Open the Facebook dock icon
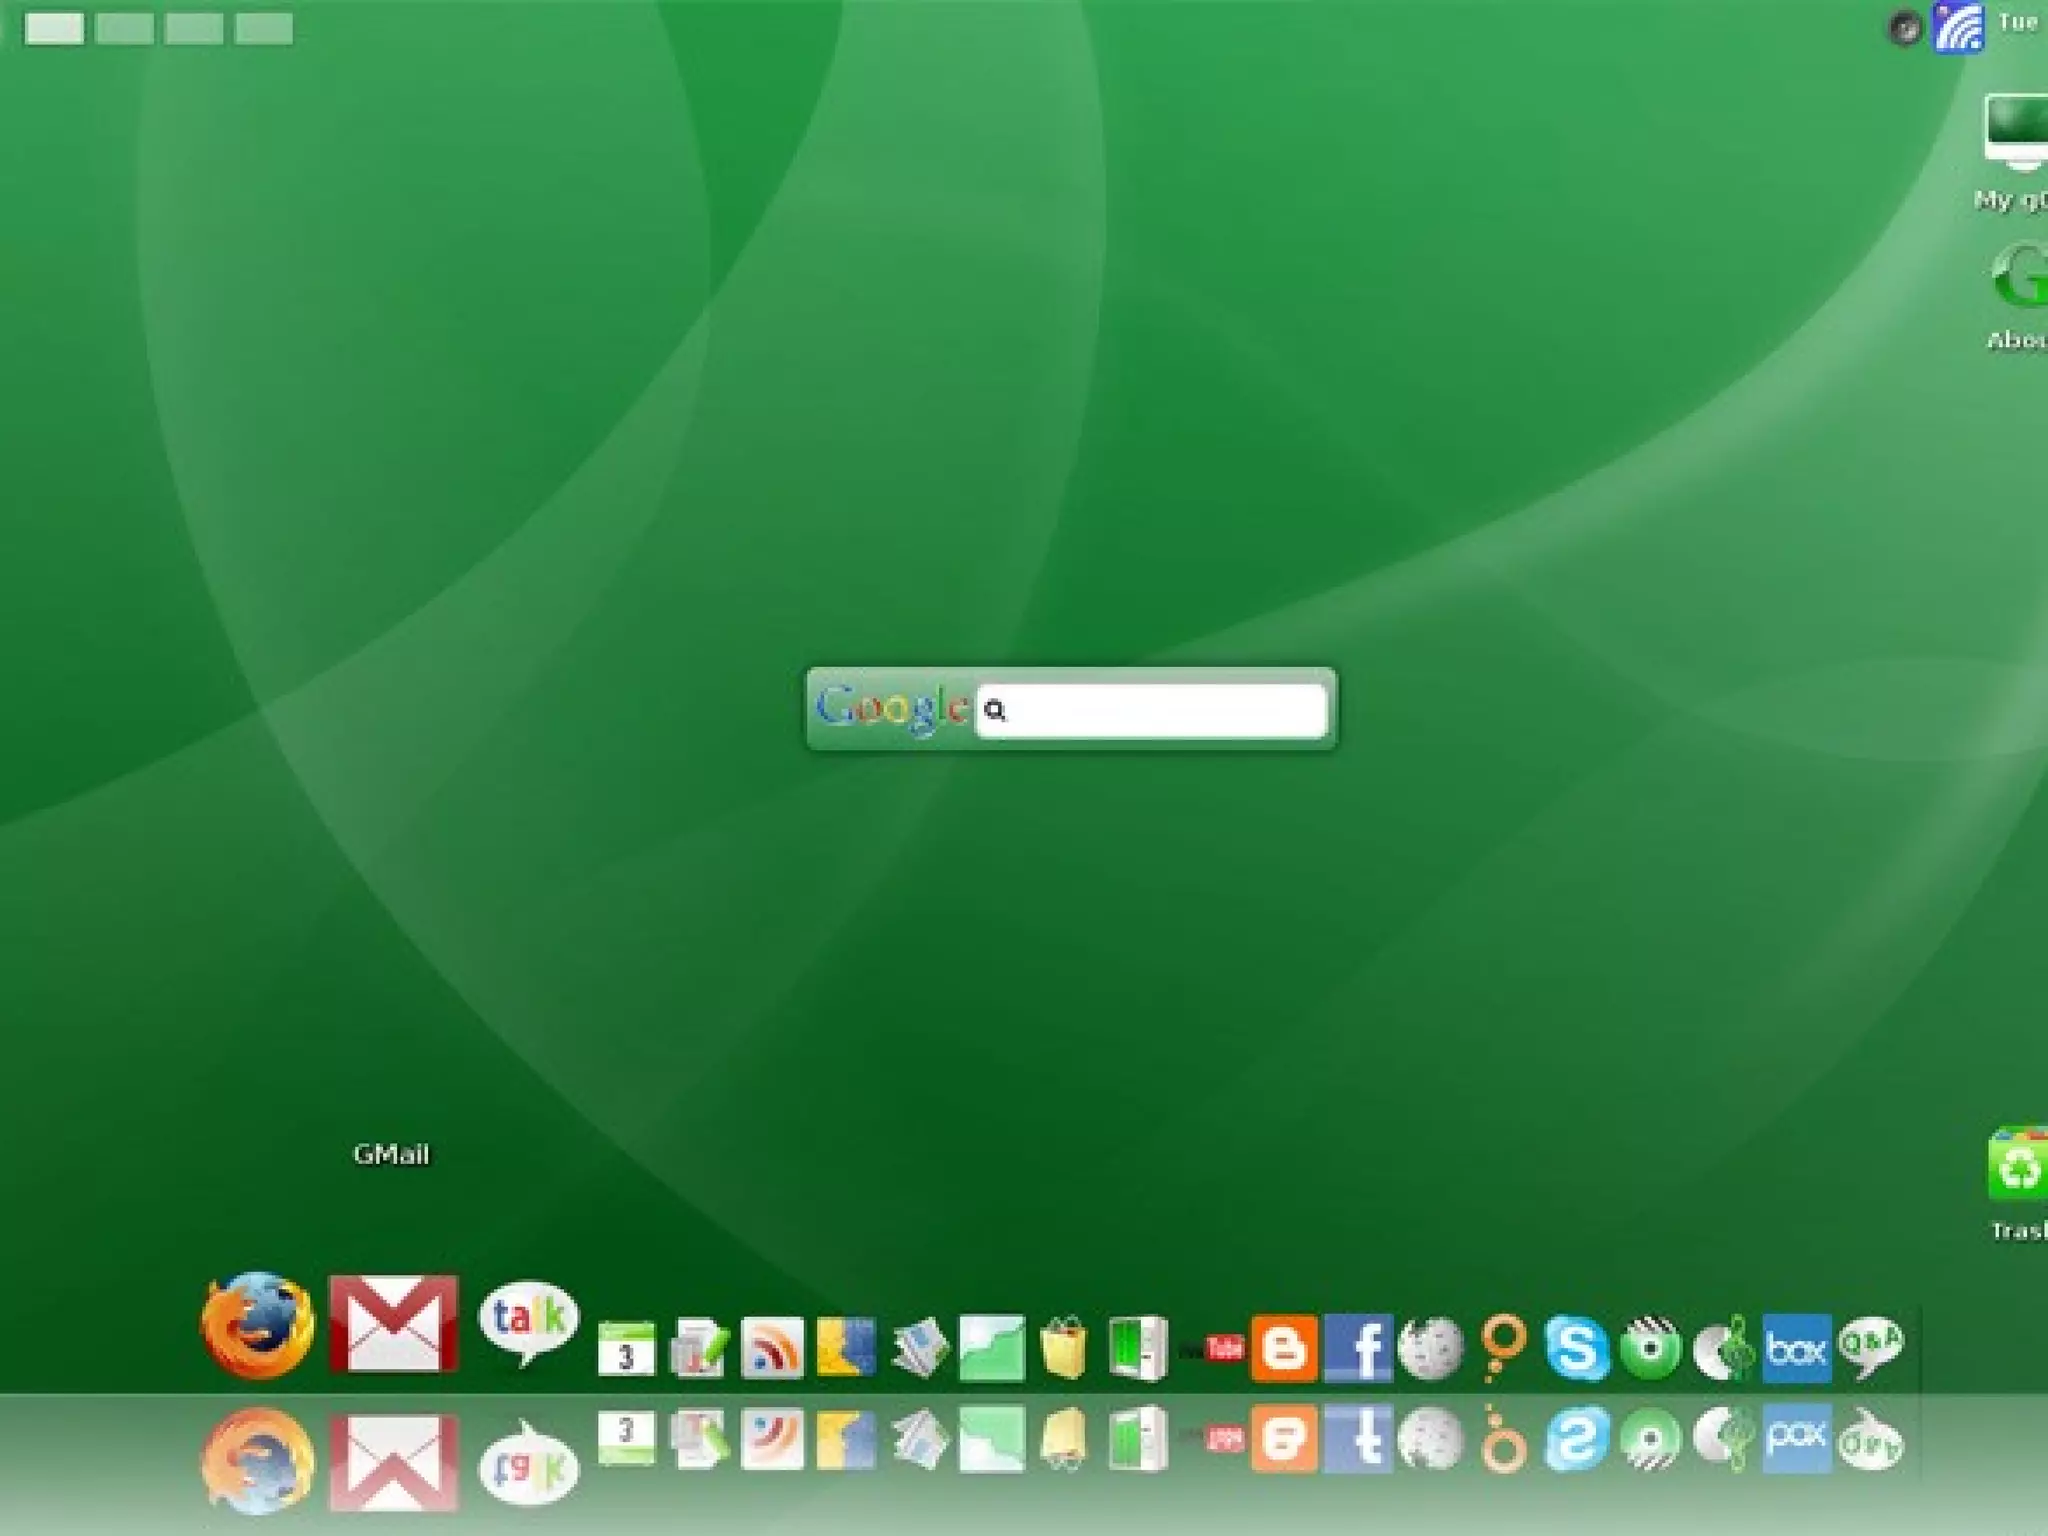Image resolution: width=2048 pixels, height=1536 pixels. click(x=1358, y=1348)
